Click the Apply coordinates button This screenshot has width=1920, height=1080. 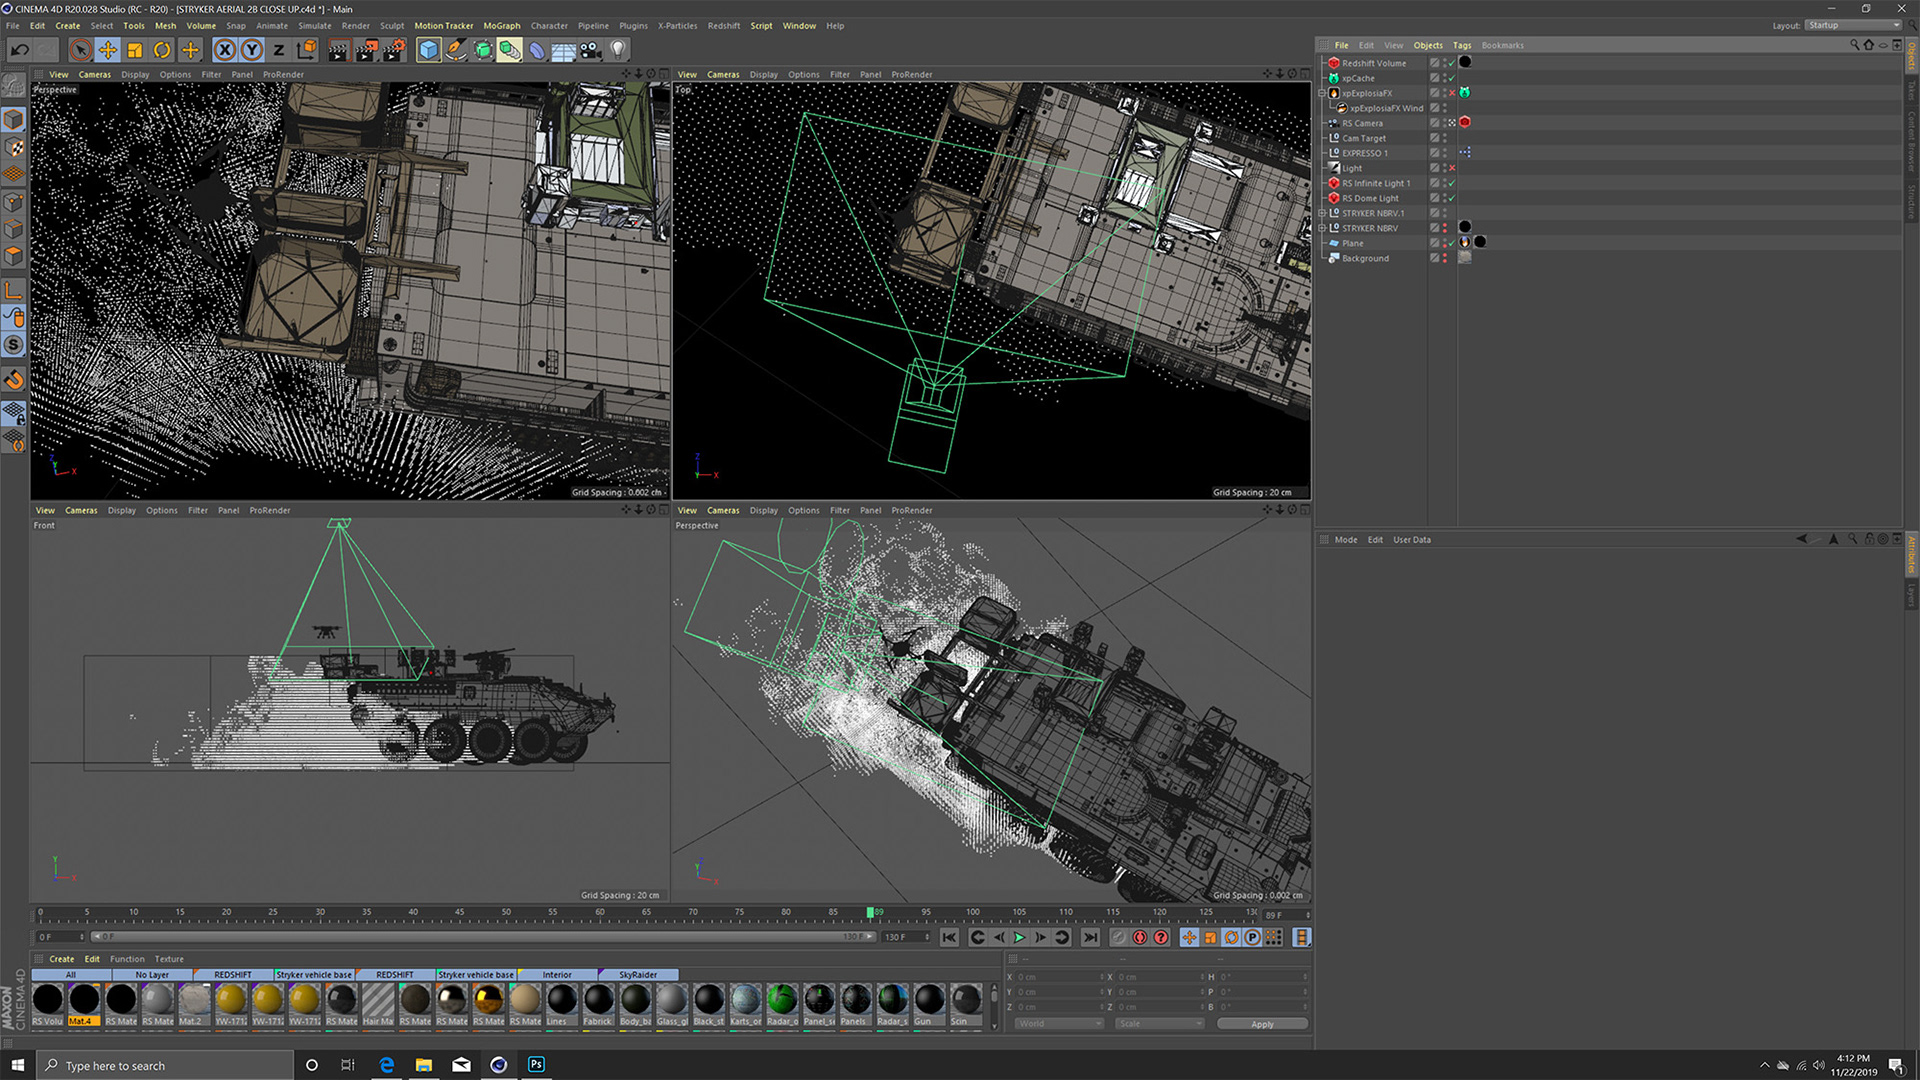click(1262, 1024)
